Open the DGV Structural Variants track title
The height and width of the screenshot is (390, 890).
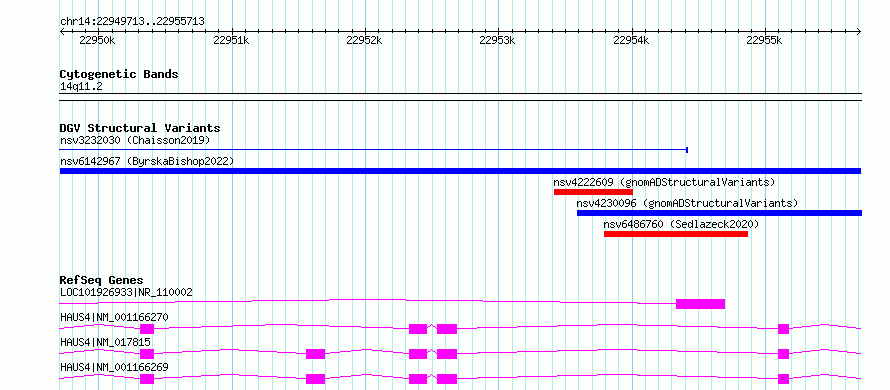coord(140,128)
